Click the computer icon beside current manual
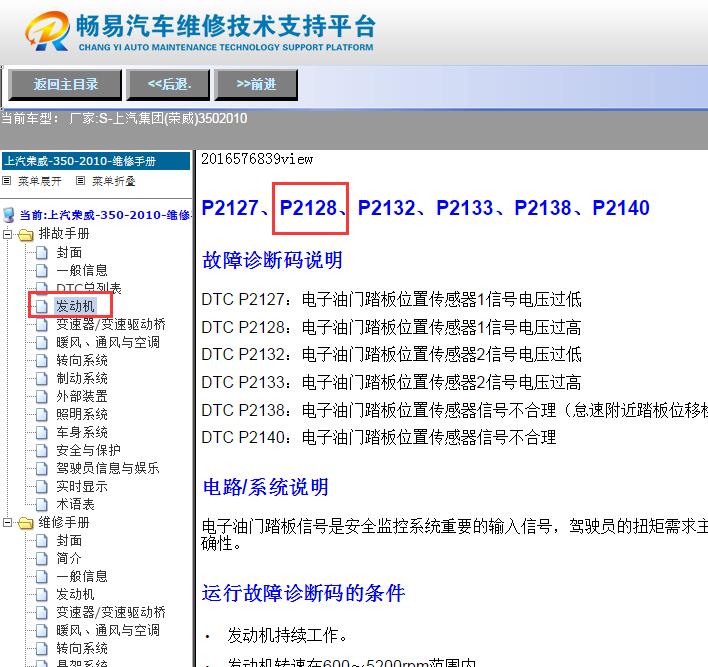Image resolution: width=708 pixels, height=667 pixels. [8, 215]
